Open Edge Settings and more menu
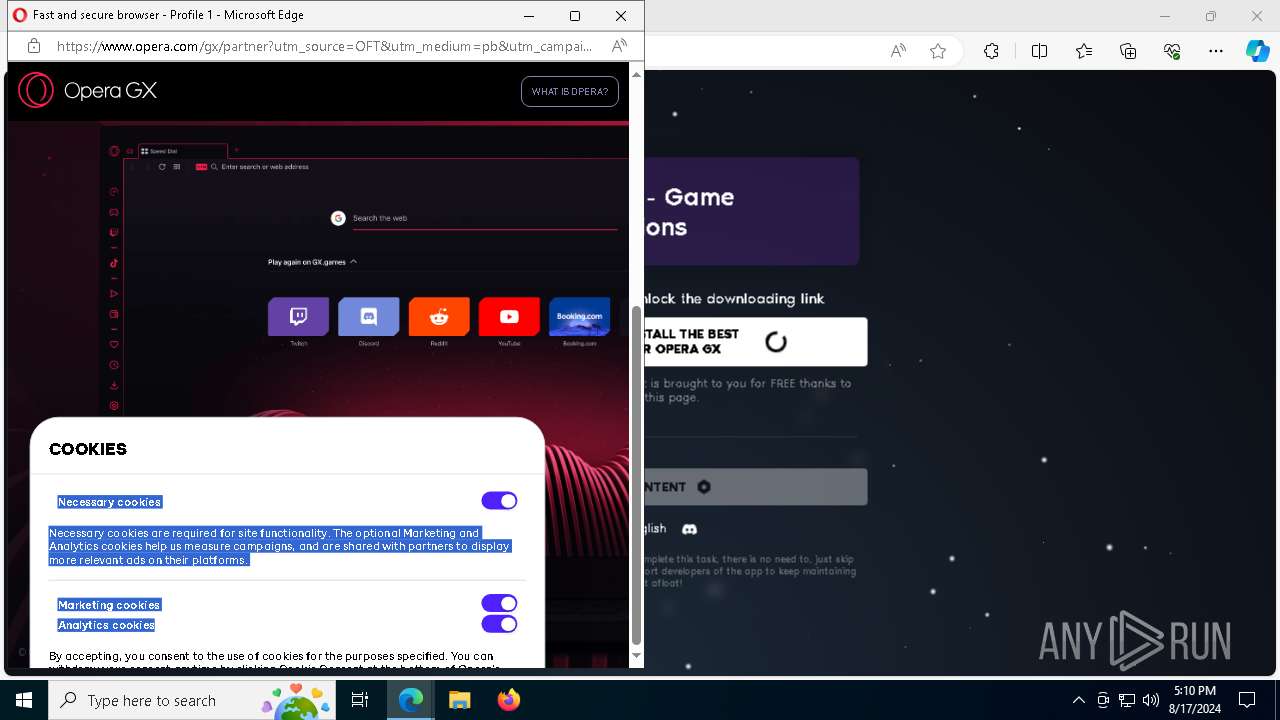This screenshot has height=720, width=1280. [x=1216, y=51]
